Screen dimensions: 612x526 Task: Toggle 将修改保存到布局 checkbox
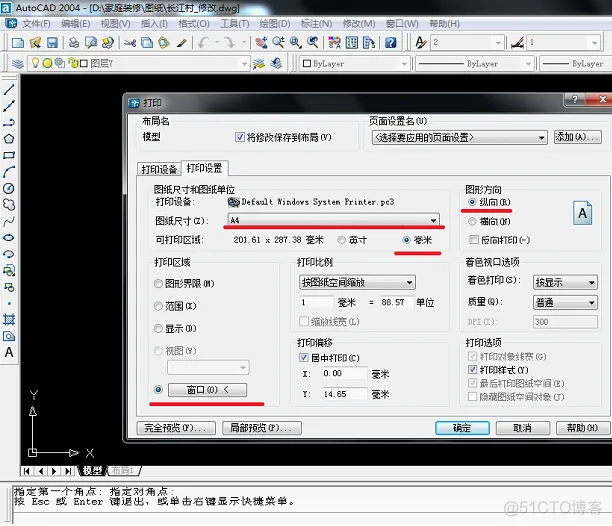240,137
